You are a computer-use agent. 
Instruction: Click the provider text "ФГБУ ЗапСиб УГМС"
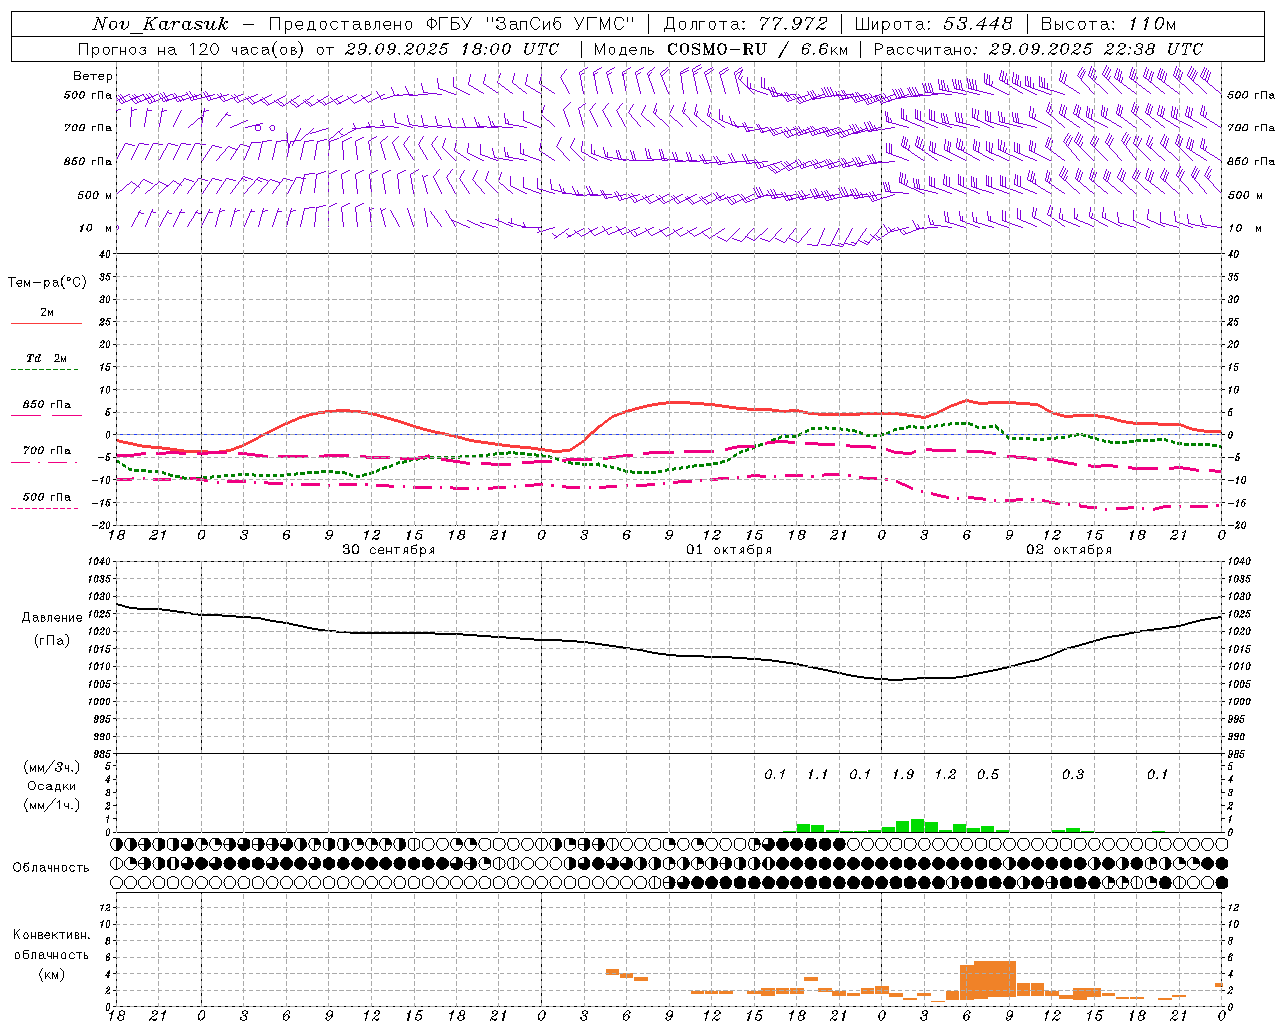click(530, 24)
